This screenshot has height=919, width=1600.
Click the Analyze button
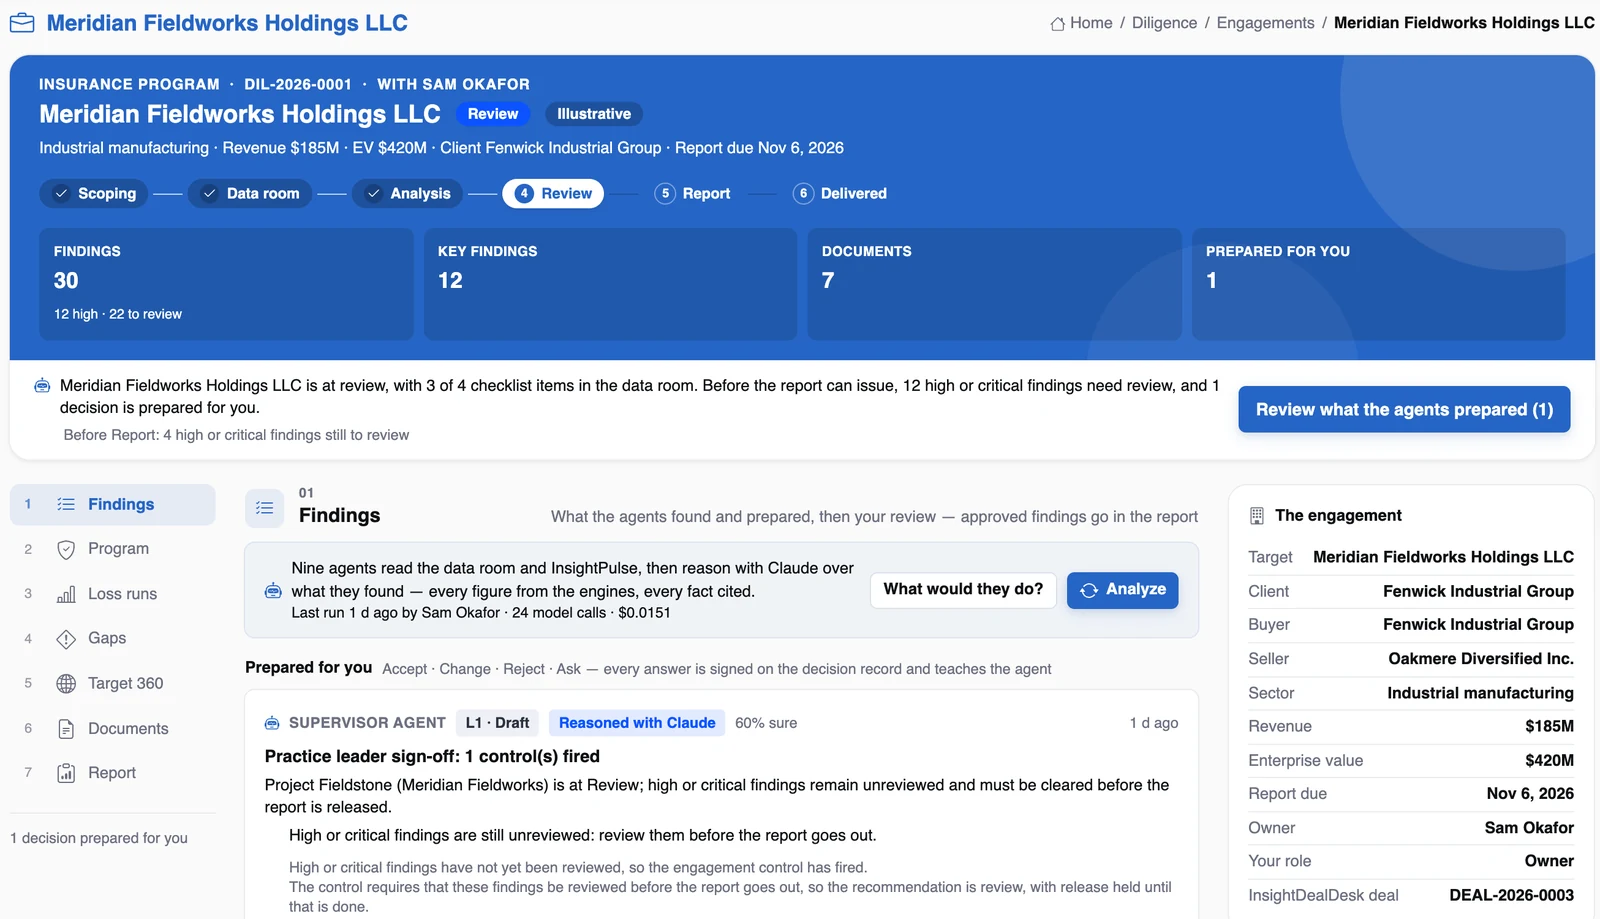coord(1122,590)
